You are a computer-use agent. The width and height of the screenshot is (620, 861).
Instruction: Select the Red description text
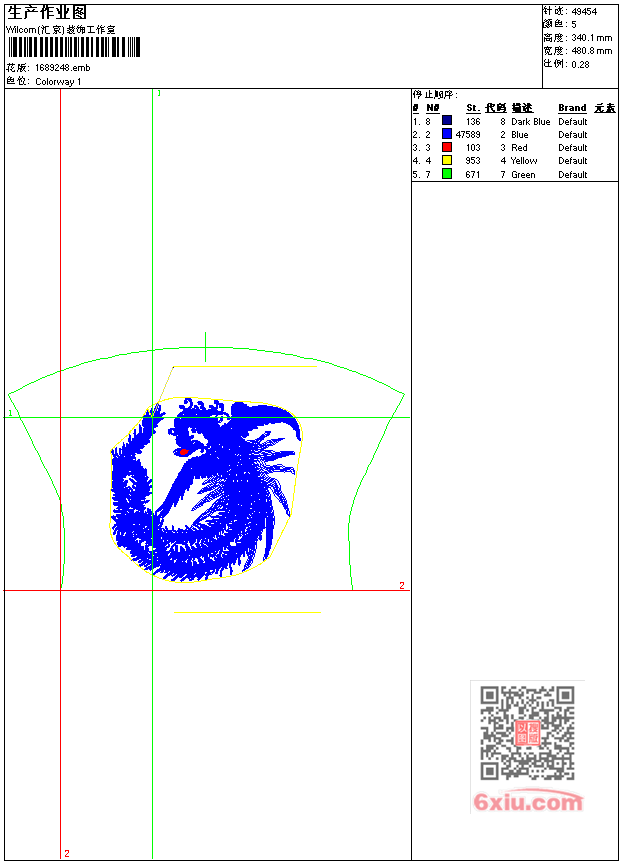click(x=519, y=148)
